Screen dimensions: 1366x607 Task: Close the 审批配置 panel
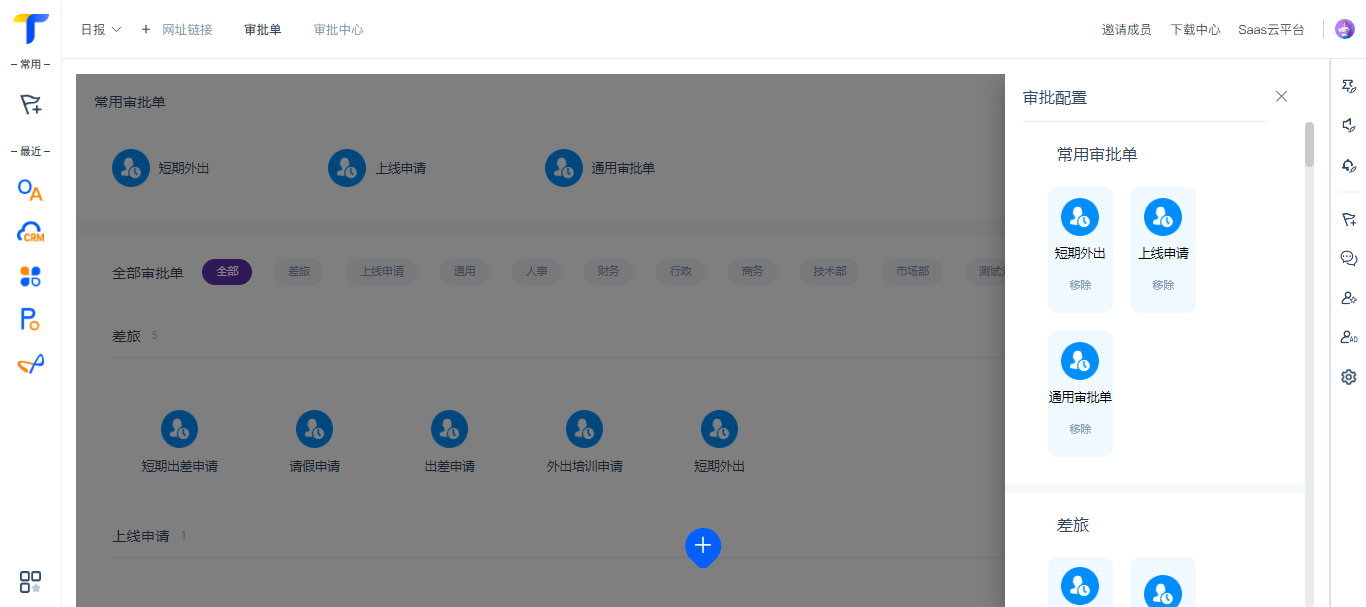(x=1281, y=96)
